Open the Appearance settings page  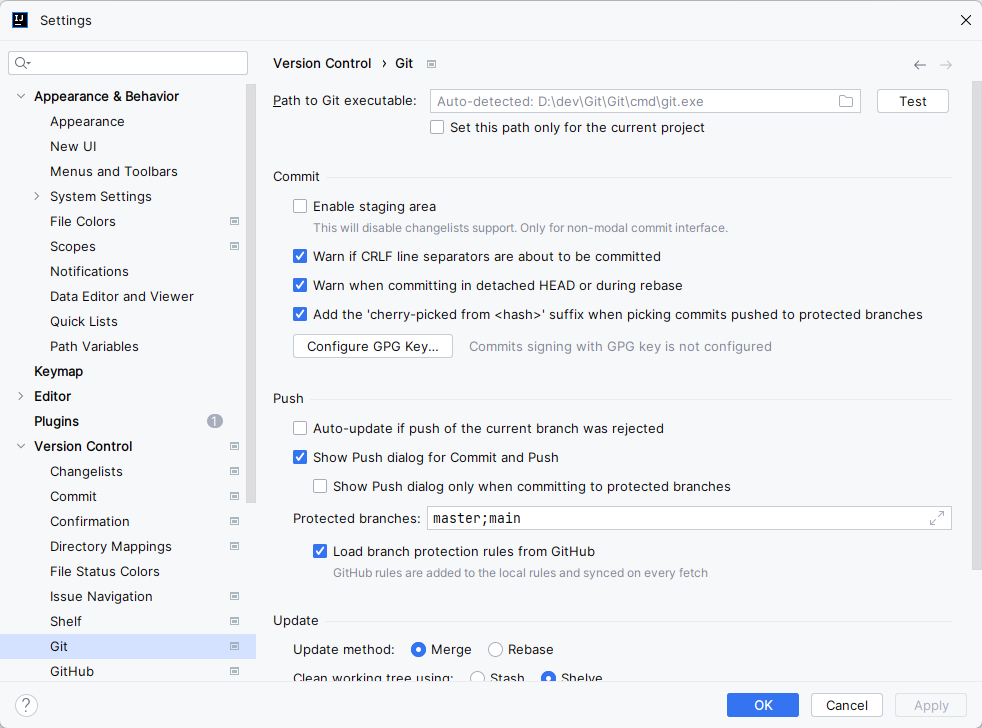tap(87, 122)
